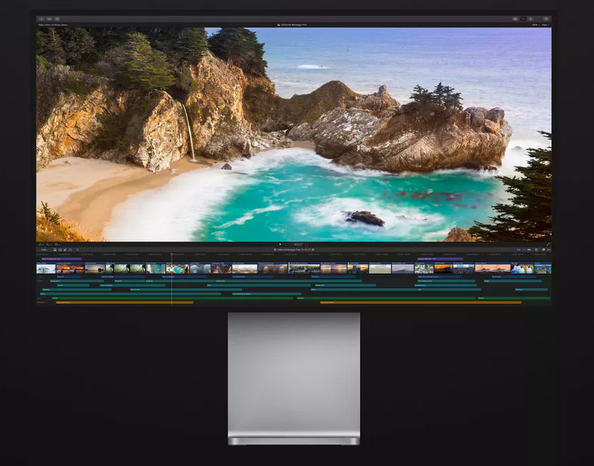Select the purple title clip at the timeline's left

pos(61,259)
